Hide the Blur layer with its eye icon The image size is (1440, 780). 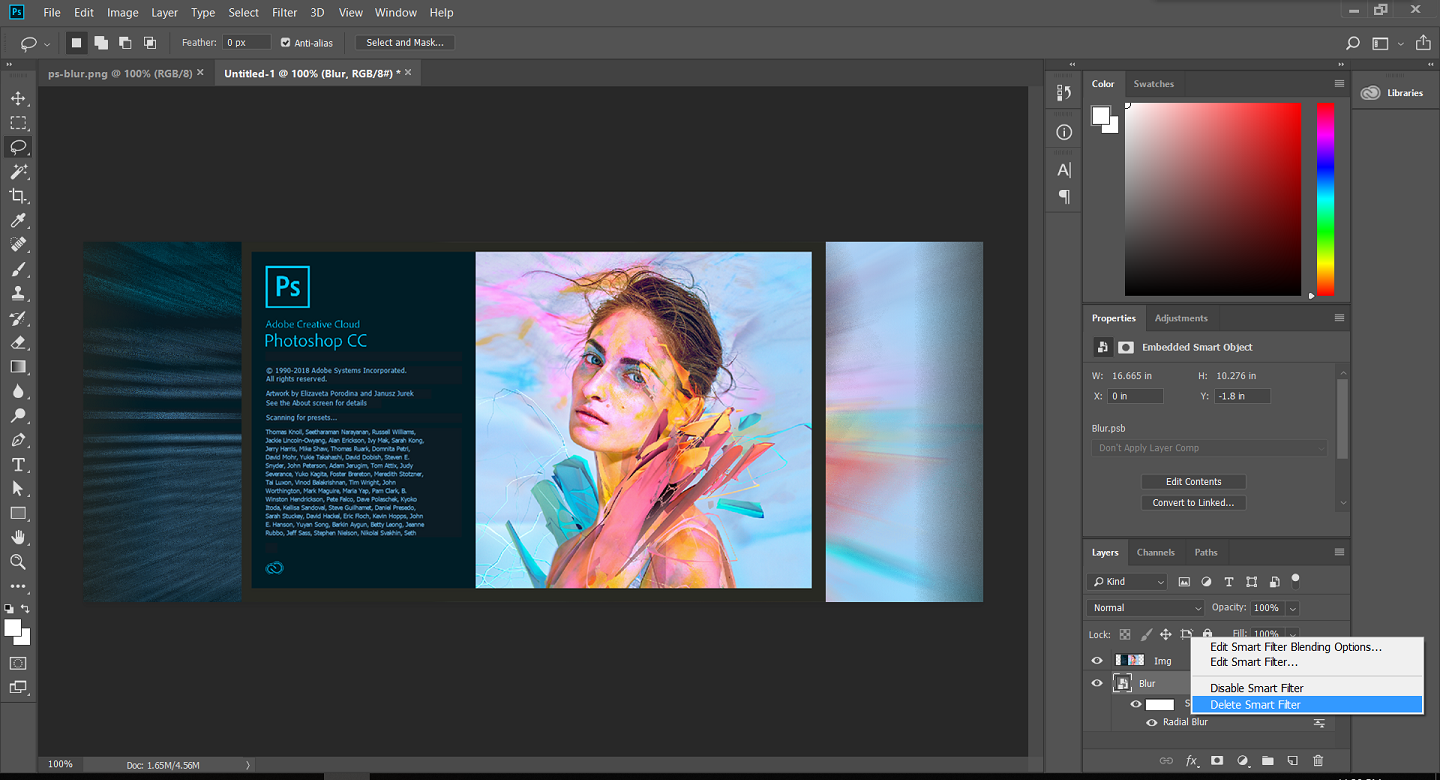click(x=1097, y=684)
